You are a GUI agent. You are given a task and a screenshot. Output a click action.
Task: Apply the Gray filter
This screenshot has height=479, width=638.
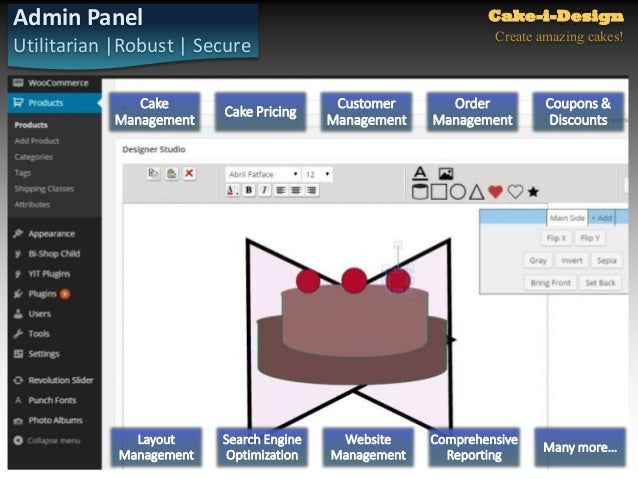538,260
